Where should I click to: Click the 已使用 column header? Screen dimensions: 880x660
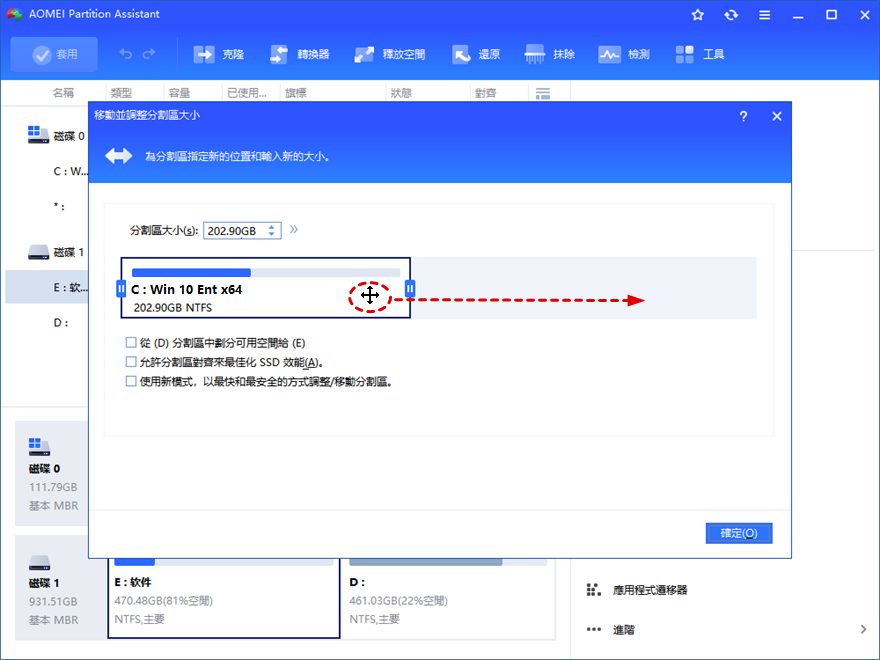pos(246,93)
